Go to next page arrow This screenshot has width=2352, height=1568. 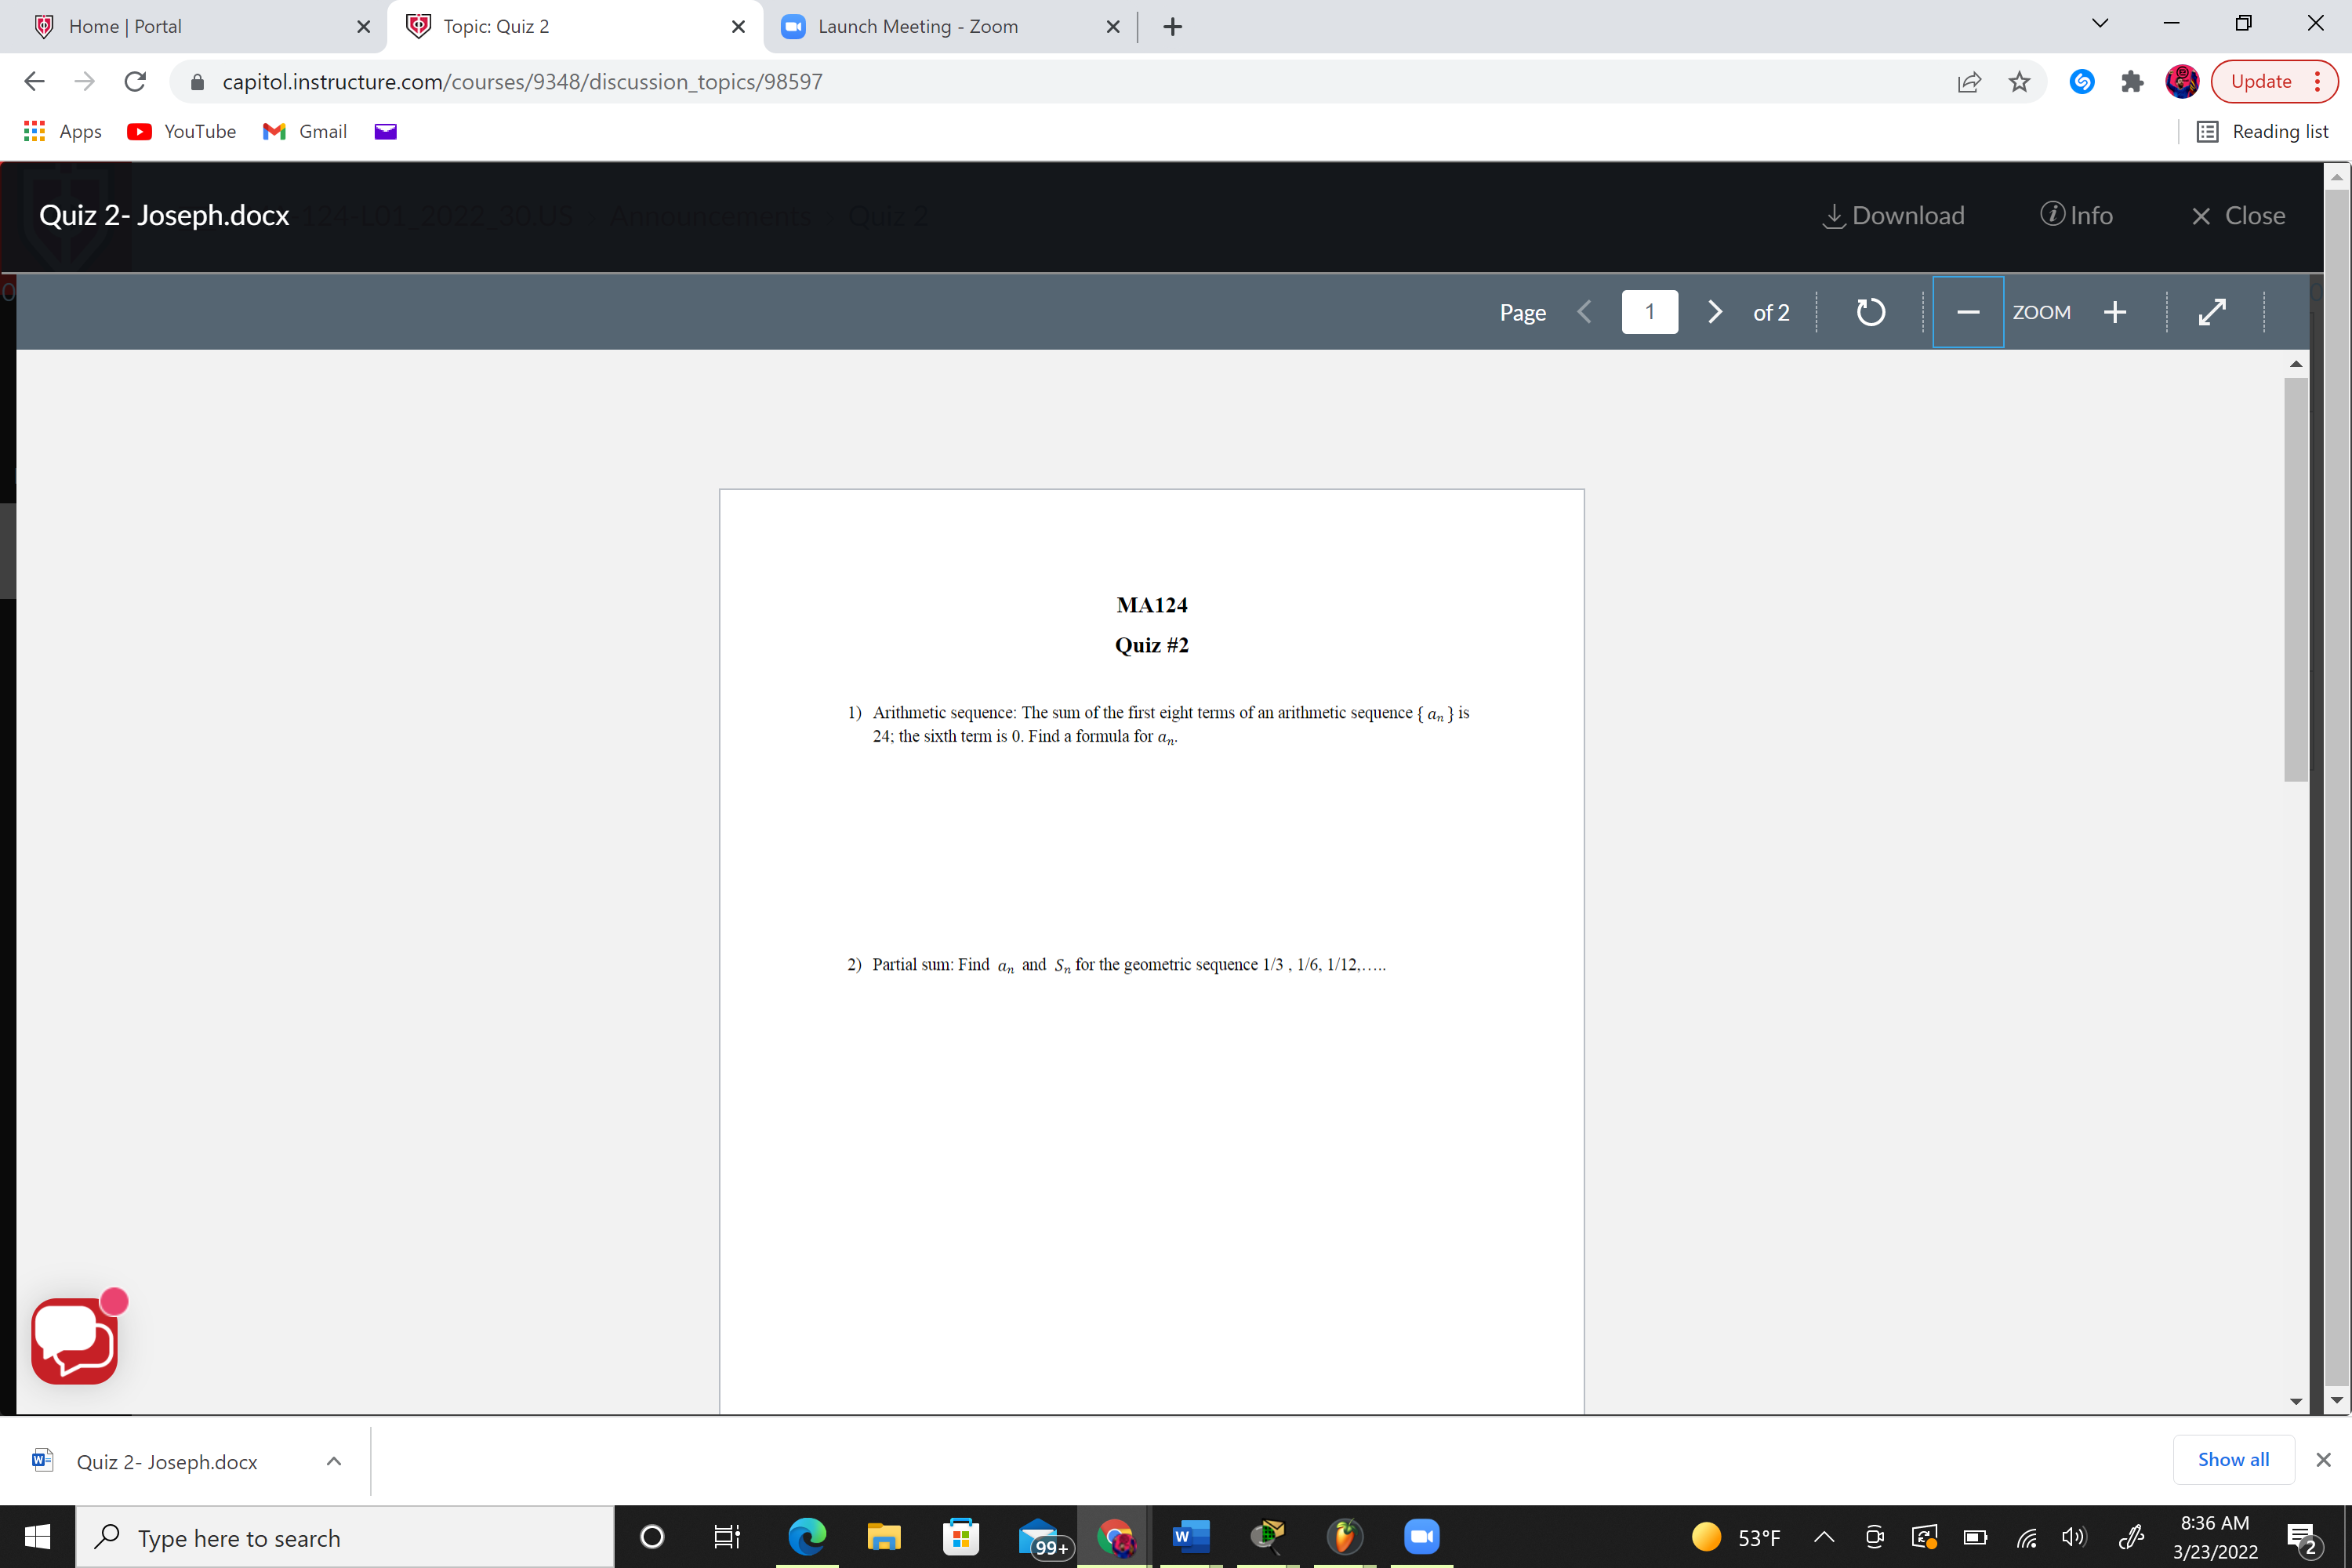coord(1714,312)
